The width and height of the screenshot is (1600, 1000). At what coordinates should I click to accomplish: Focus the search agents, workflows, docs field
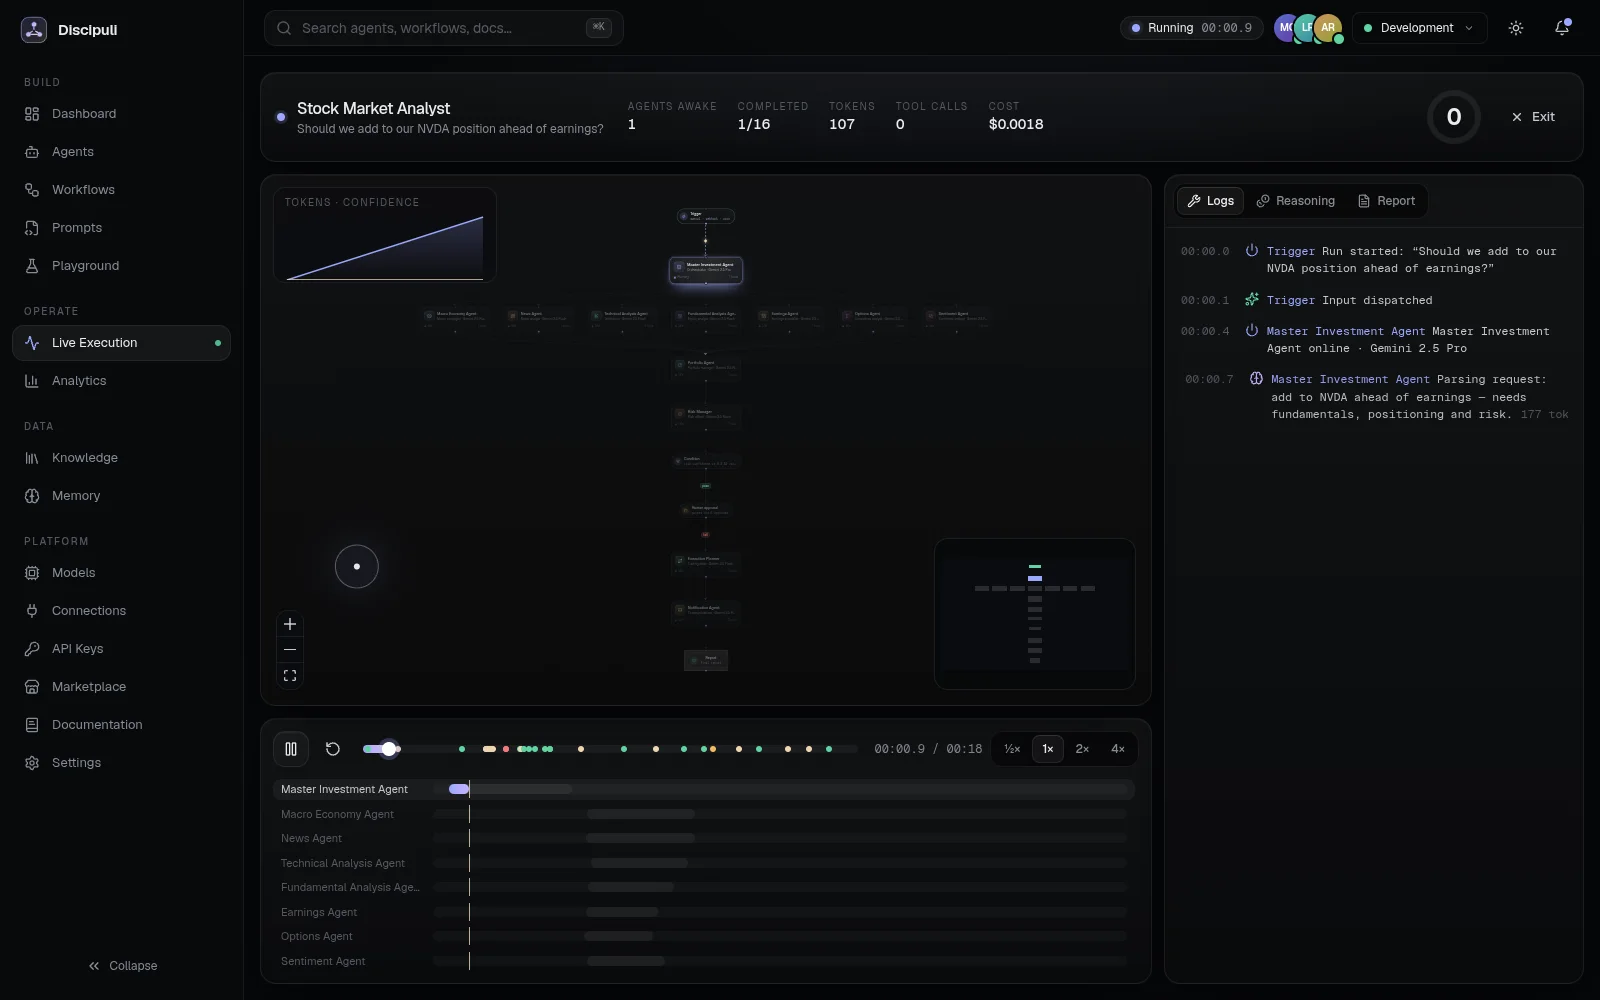click(x=443, y=28)
